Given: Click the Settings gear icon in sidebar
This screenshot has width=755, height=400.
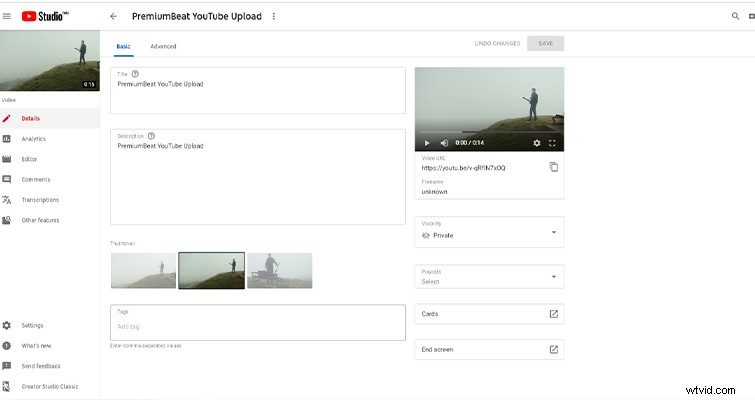Looking at the screenshot, I should point(7,325).
